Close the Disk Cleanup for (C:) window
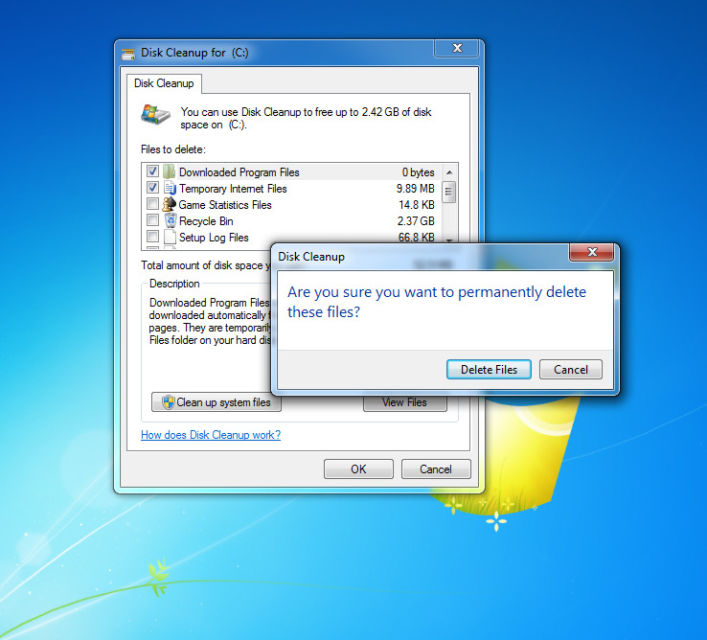The image size is (707, 640). pyautogui.click(x=456, y=48)
